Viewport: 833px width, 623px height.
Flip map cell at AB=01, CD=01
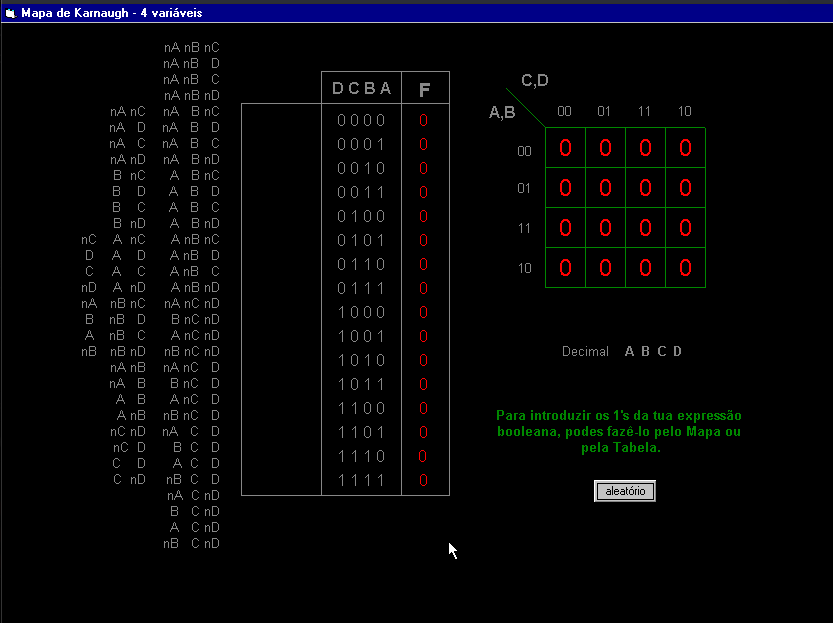(605, 188)
